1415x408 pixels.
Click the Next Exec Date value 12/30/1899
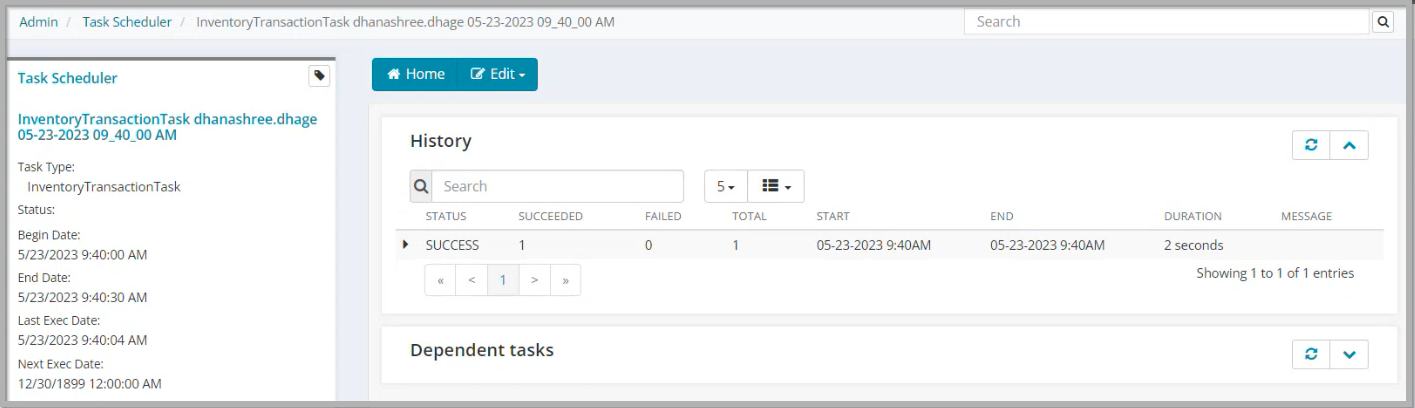(x=89, y=384)
